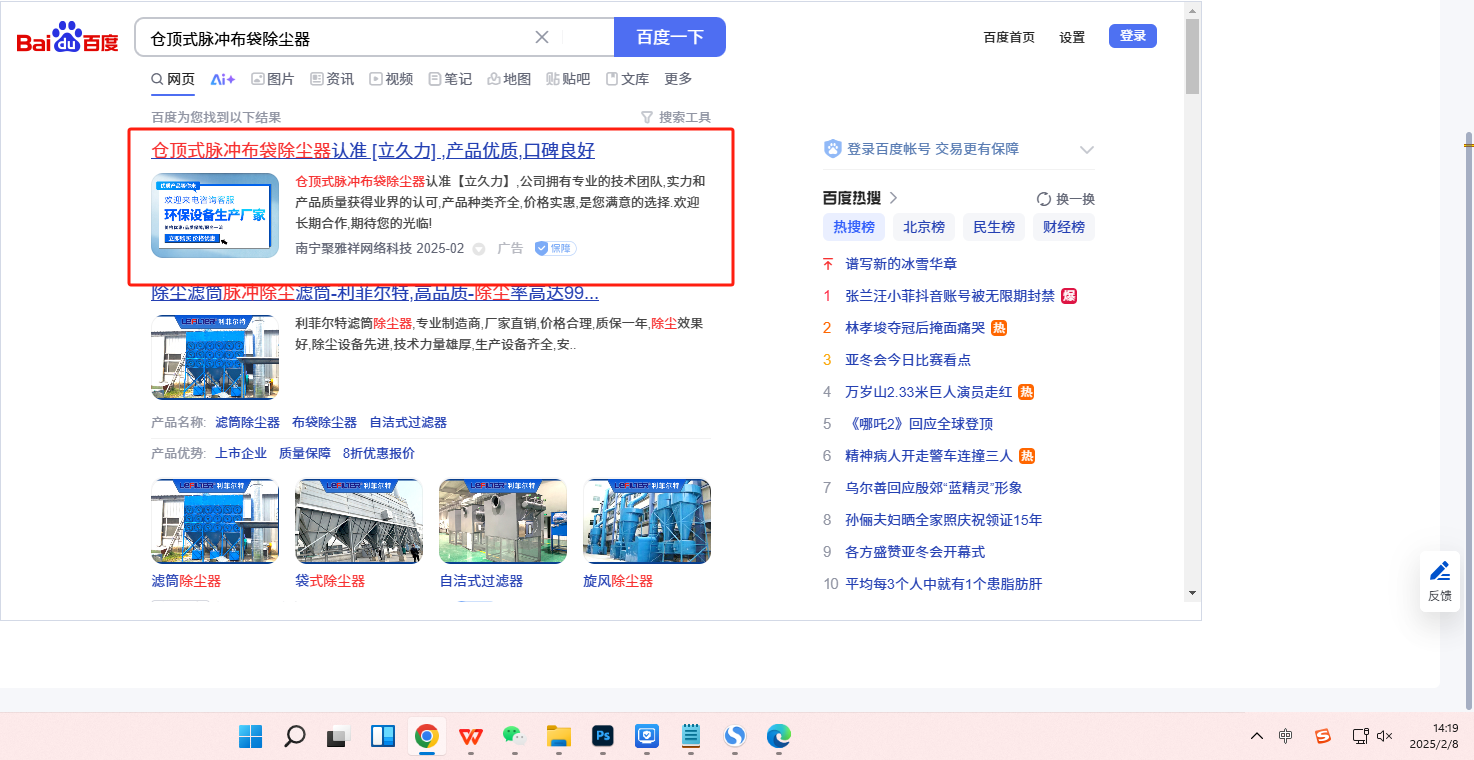Click the page's vertical scrollbar thumb
Screen dimensions: 1474x760
click(1191, 56)
